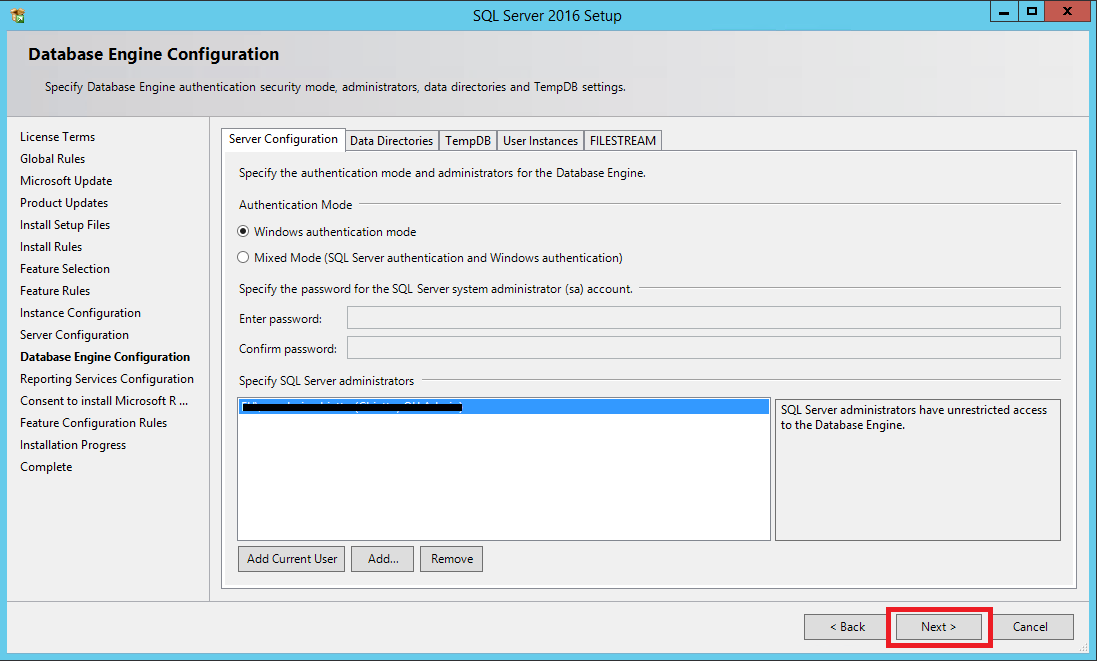Click Consent to install Microsoft R step
The height and width of the screenshot is (661, 1097).
104,401
